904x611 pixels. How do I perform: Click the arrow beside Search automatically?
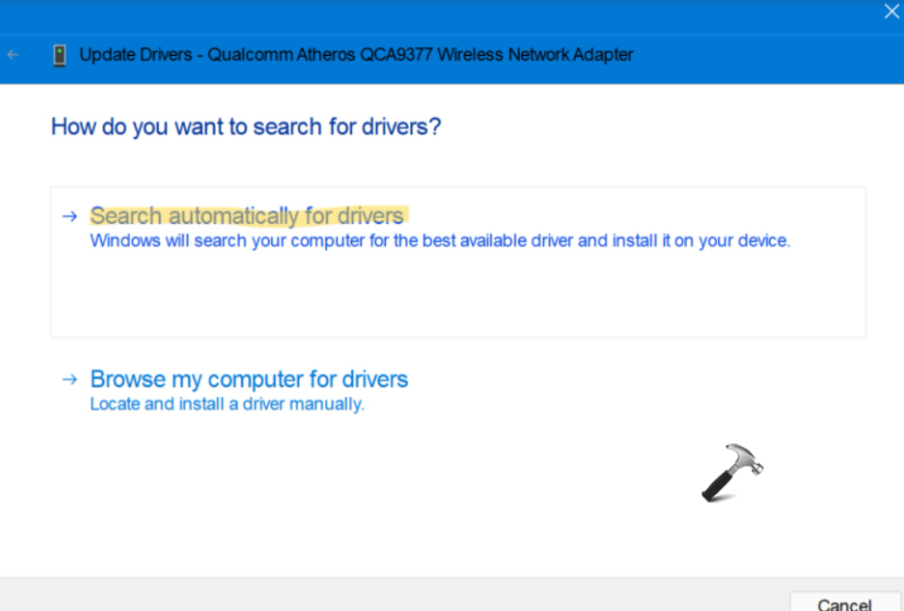(69, 216)
